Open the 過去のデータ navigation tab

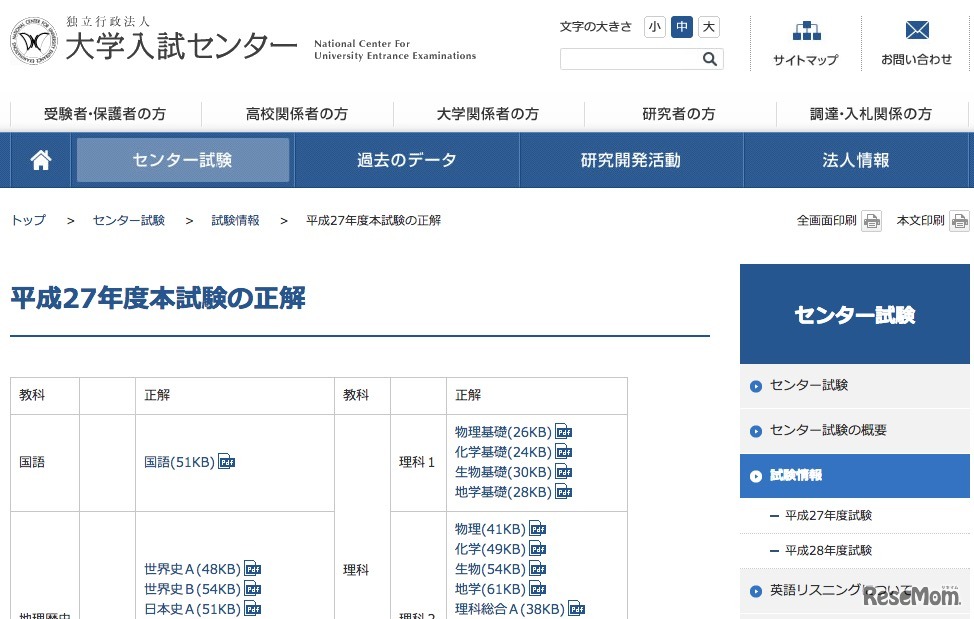406,160
